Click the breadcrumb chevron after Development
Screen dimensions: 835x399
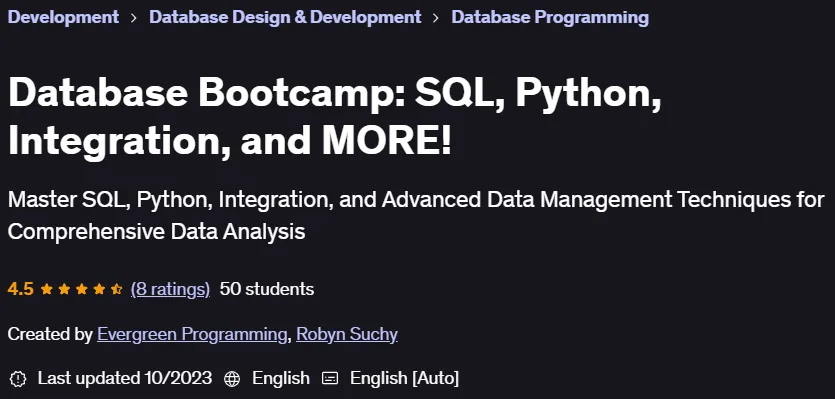tap(134, 18)
